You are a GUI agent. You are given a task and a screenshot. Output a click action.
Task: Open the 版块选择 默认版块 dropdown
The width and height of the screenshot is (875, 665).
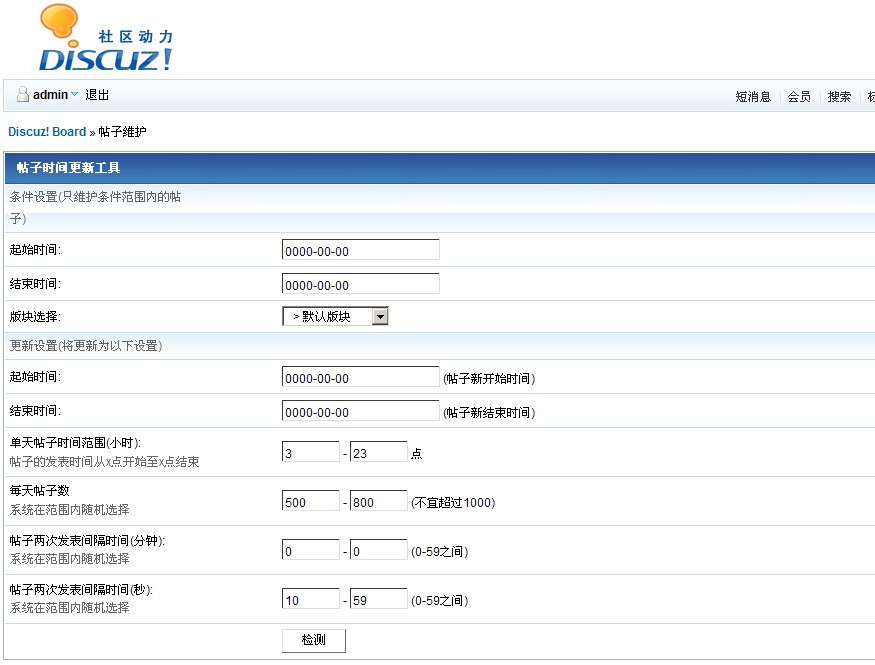(x=335, y=316)
